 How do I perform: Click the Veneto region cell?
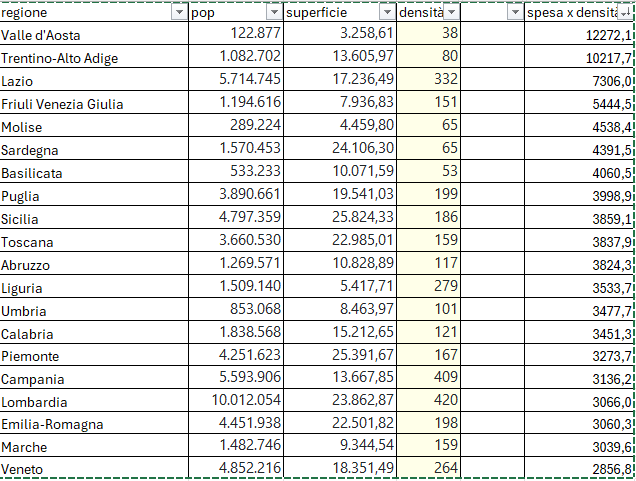click(94, 469)
